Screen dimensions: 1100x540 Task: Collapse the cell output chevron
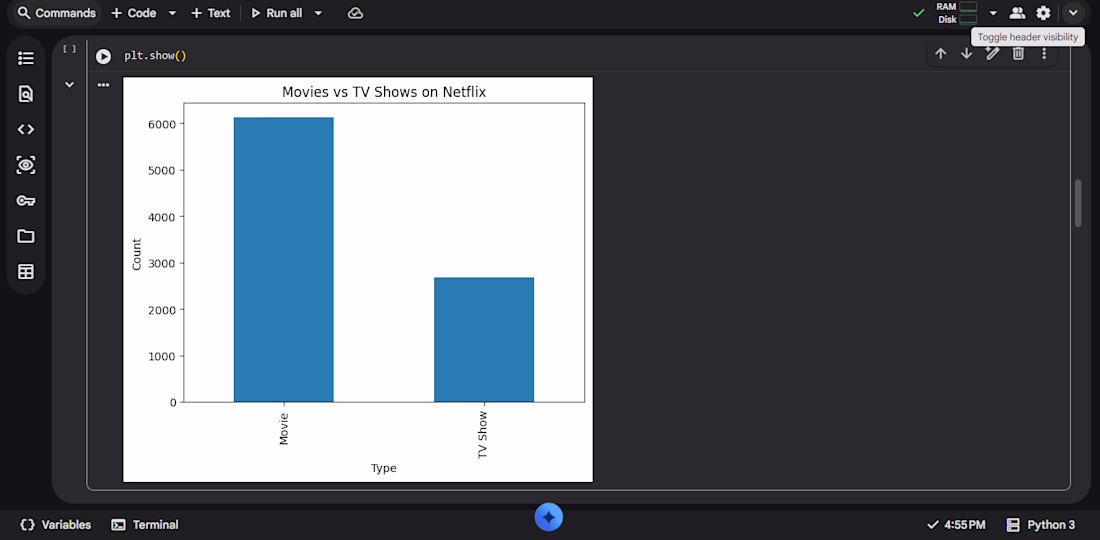(69, 85)
